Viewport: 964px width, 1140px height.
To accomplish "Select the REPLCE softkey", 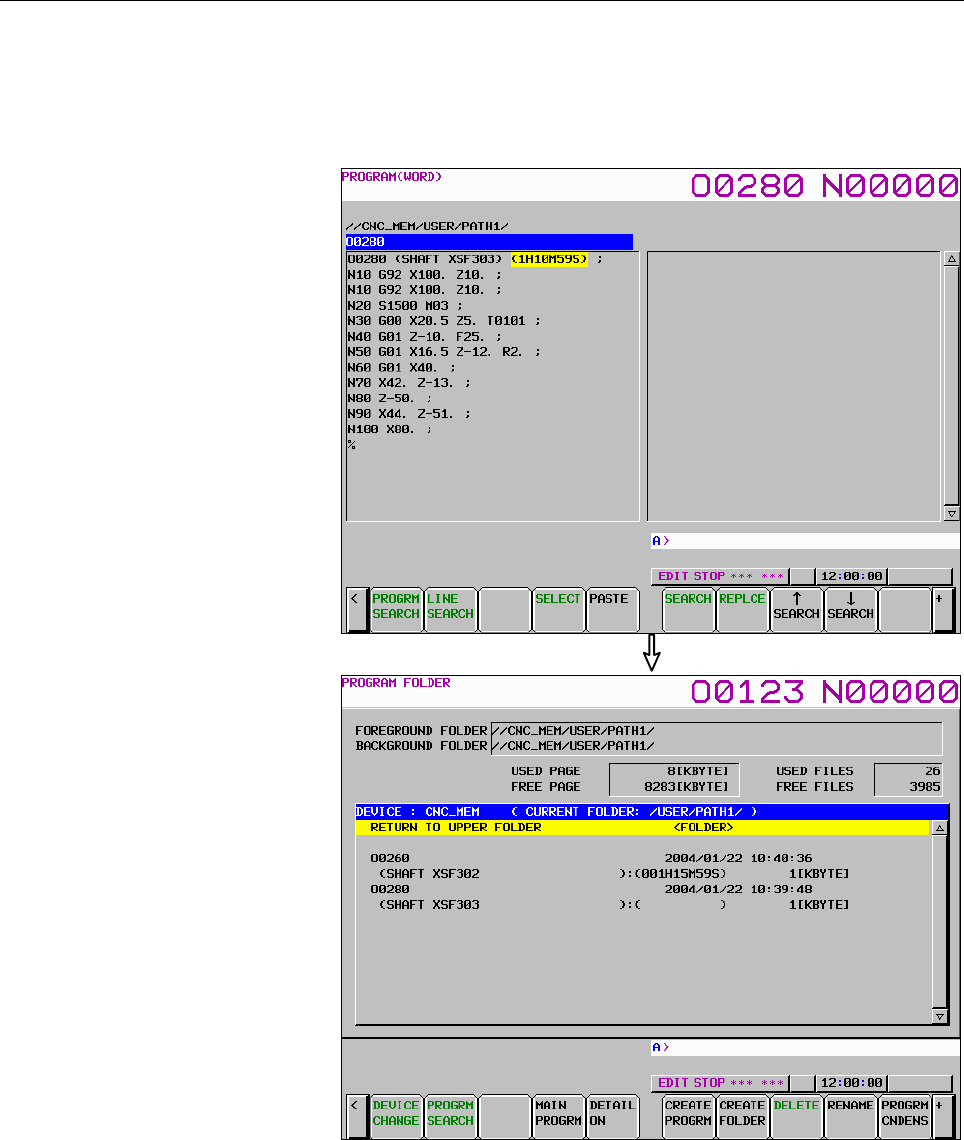I will tap(742, 609).
